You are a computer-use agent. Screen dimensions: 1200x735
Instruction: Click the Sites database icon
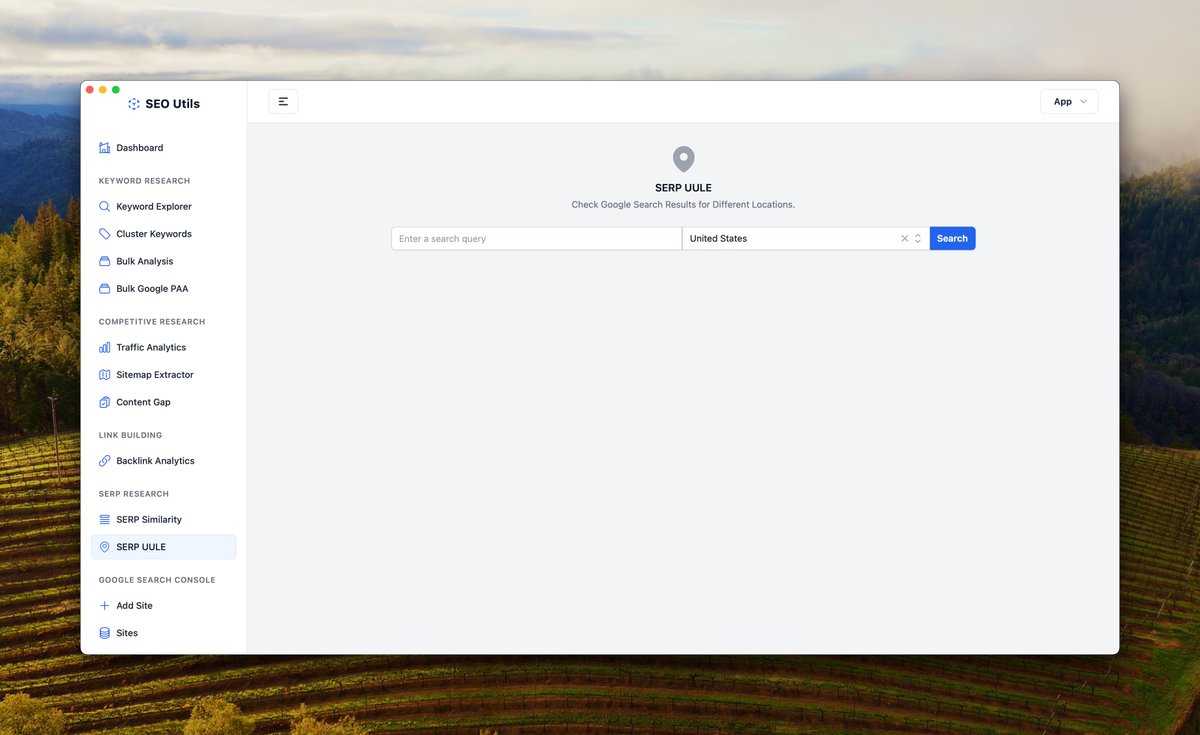[105, 633]
